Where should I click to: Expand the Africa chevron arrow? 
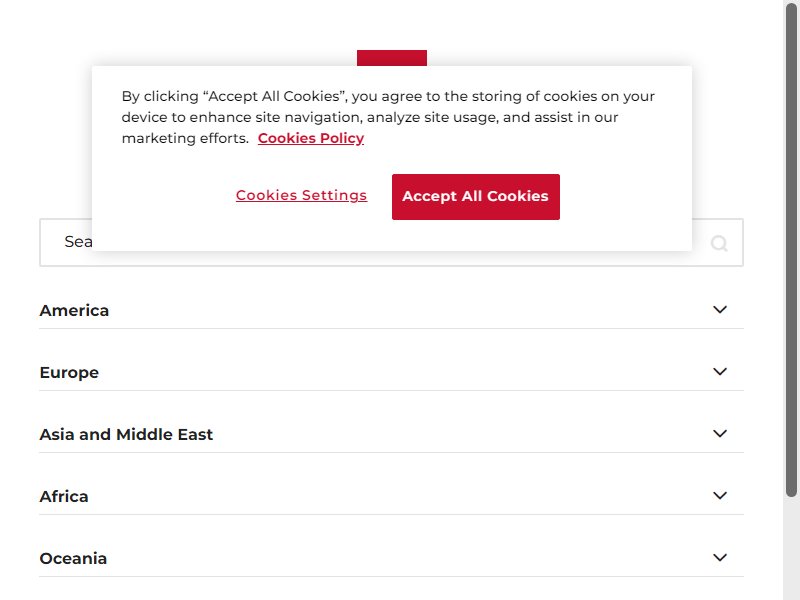point(720,495)
